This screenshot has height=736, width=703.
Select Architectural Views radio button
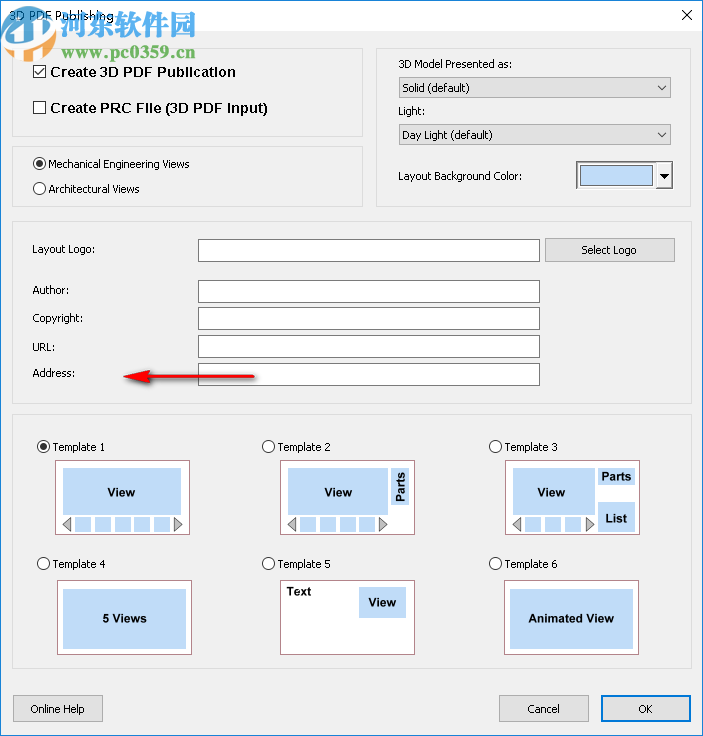(39, 189)
